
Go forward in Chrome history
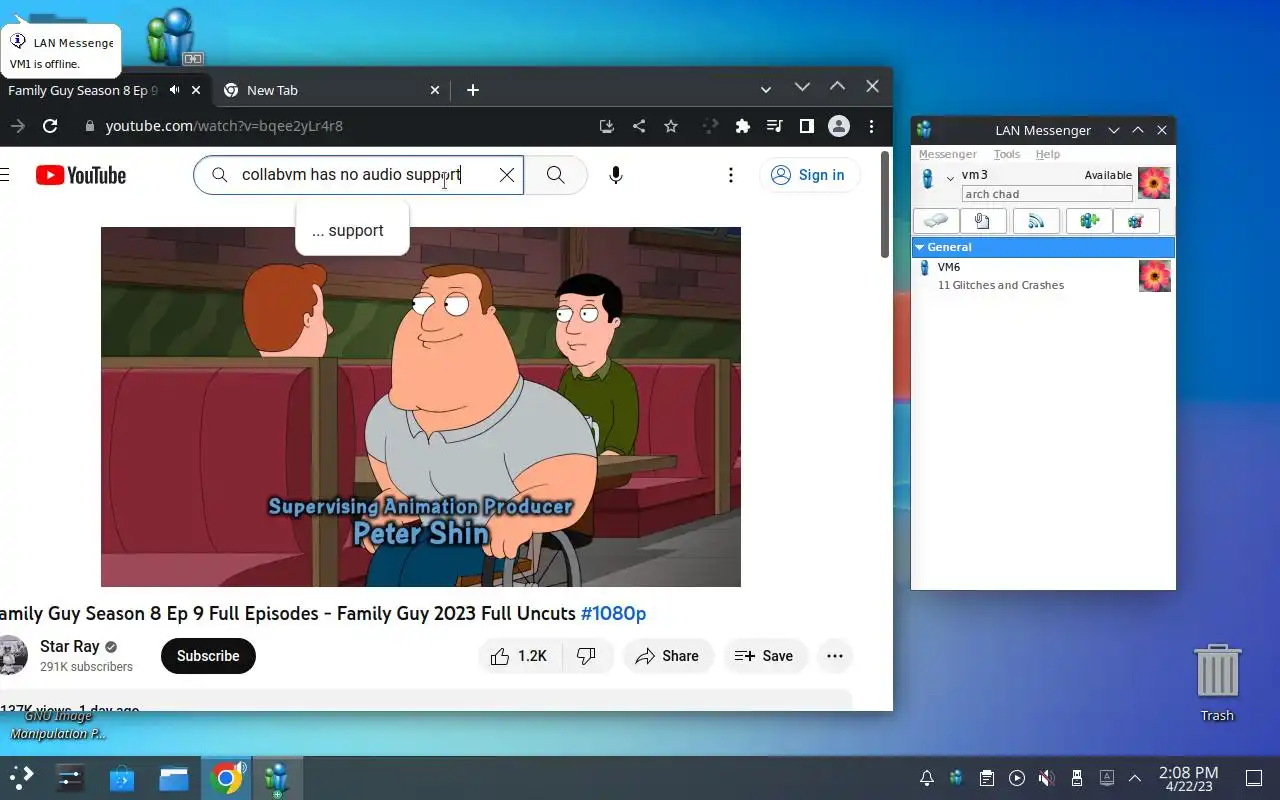pyautogui.click(x=17, y=126)
